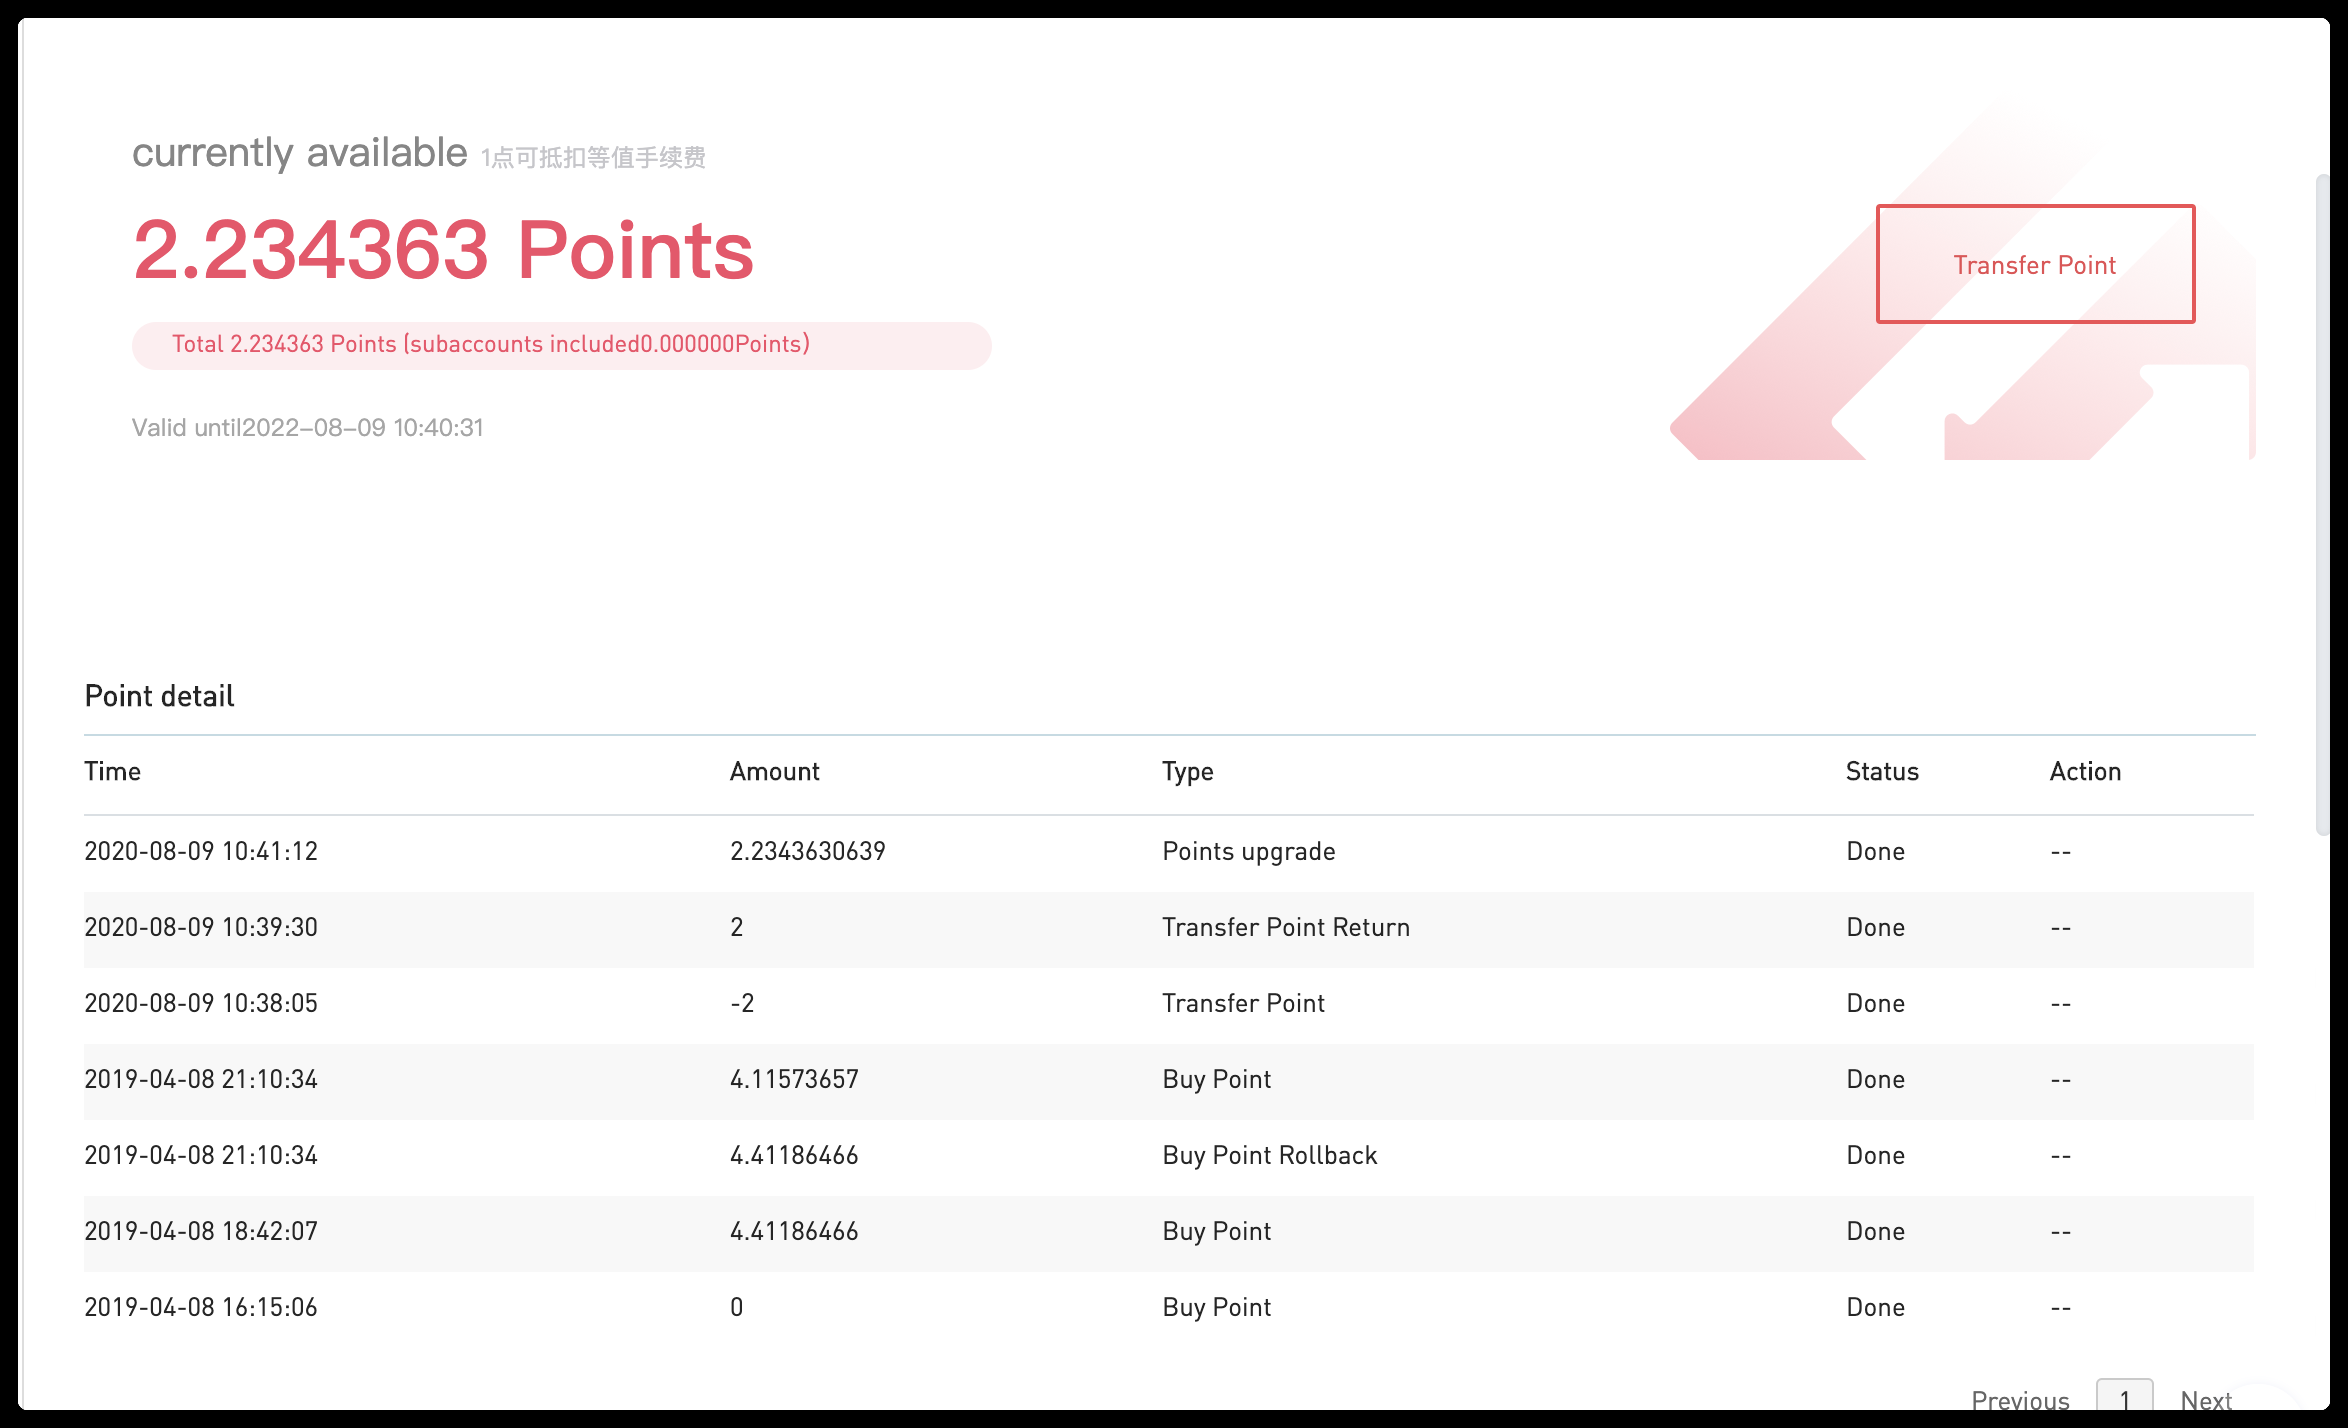Click the Action column header

coord(2085,771)
